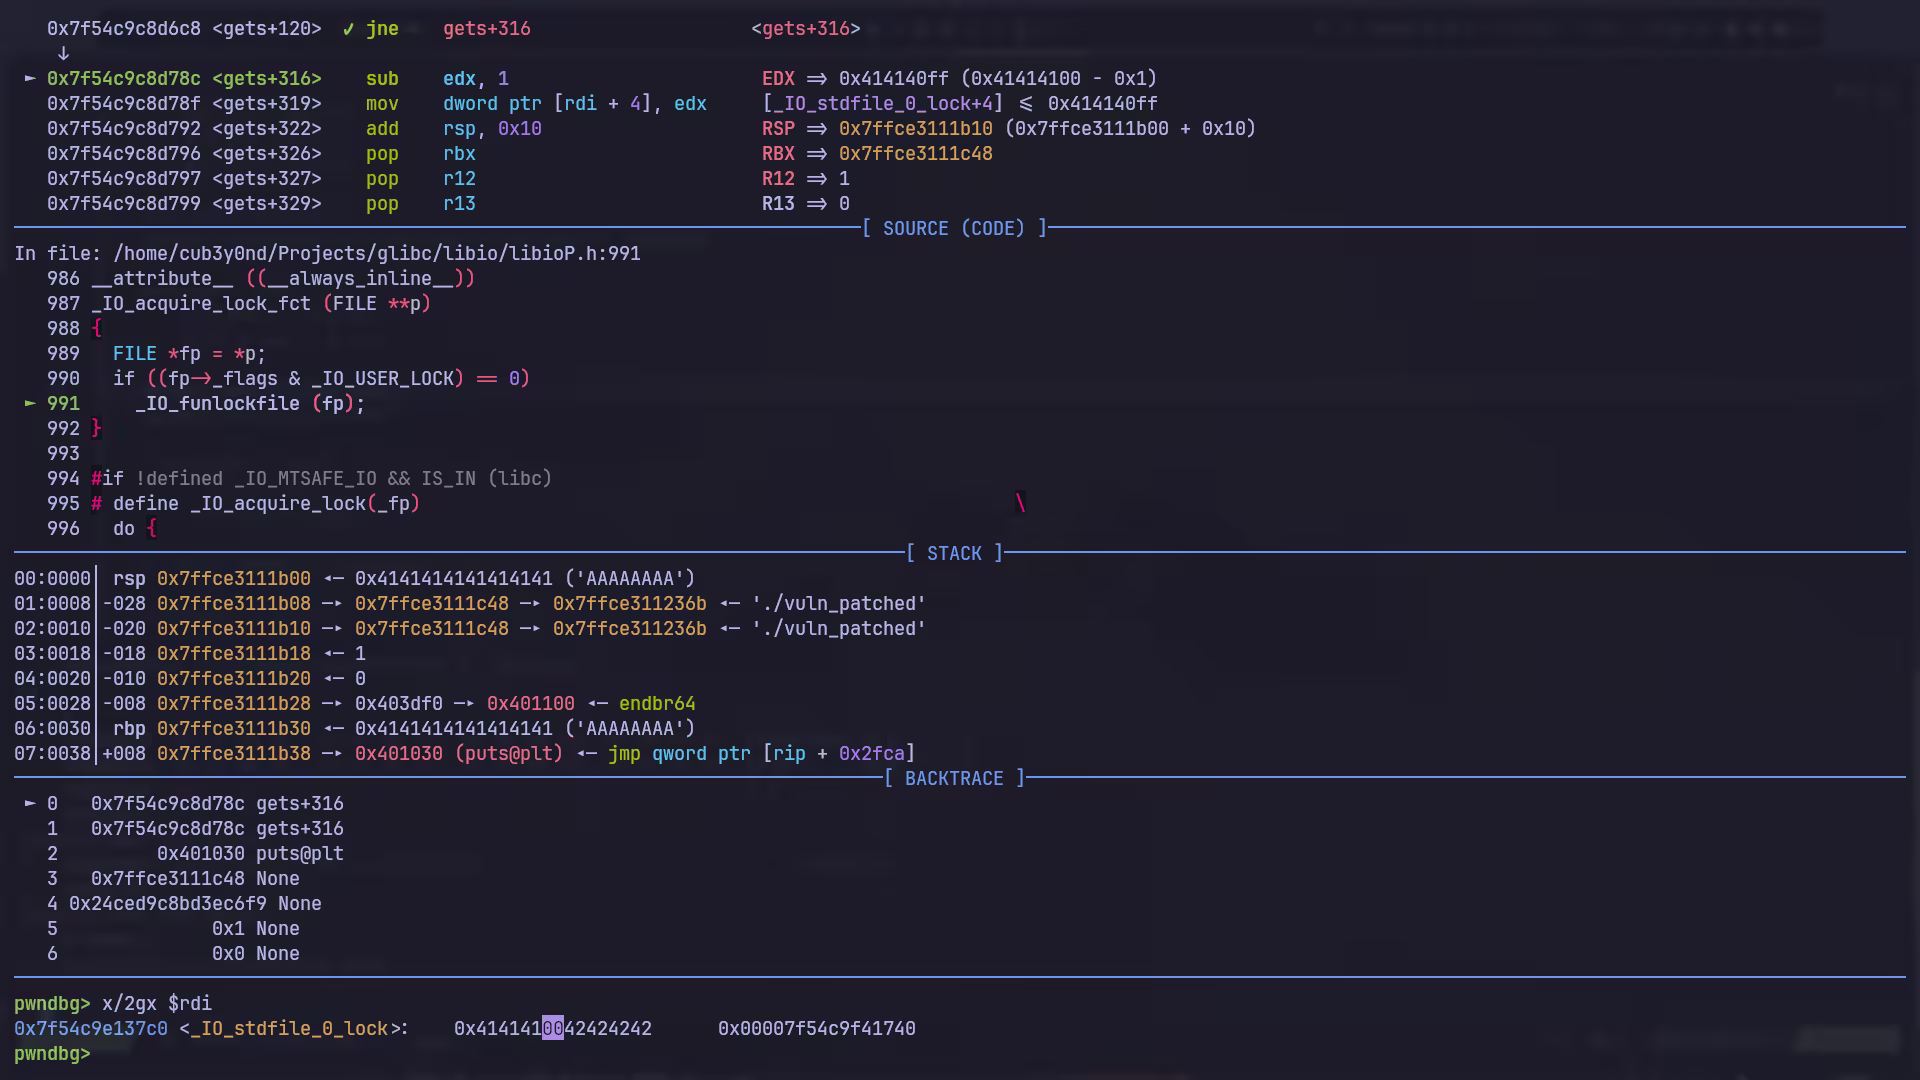Viewport: 1920px width, 1080px height.
Task: Click the down arrow under gets+120
Action: 63,53
